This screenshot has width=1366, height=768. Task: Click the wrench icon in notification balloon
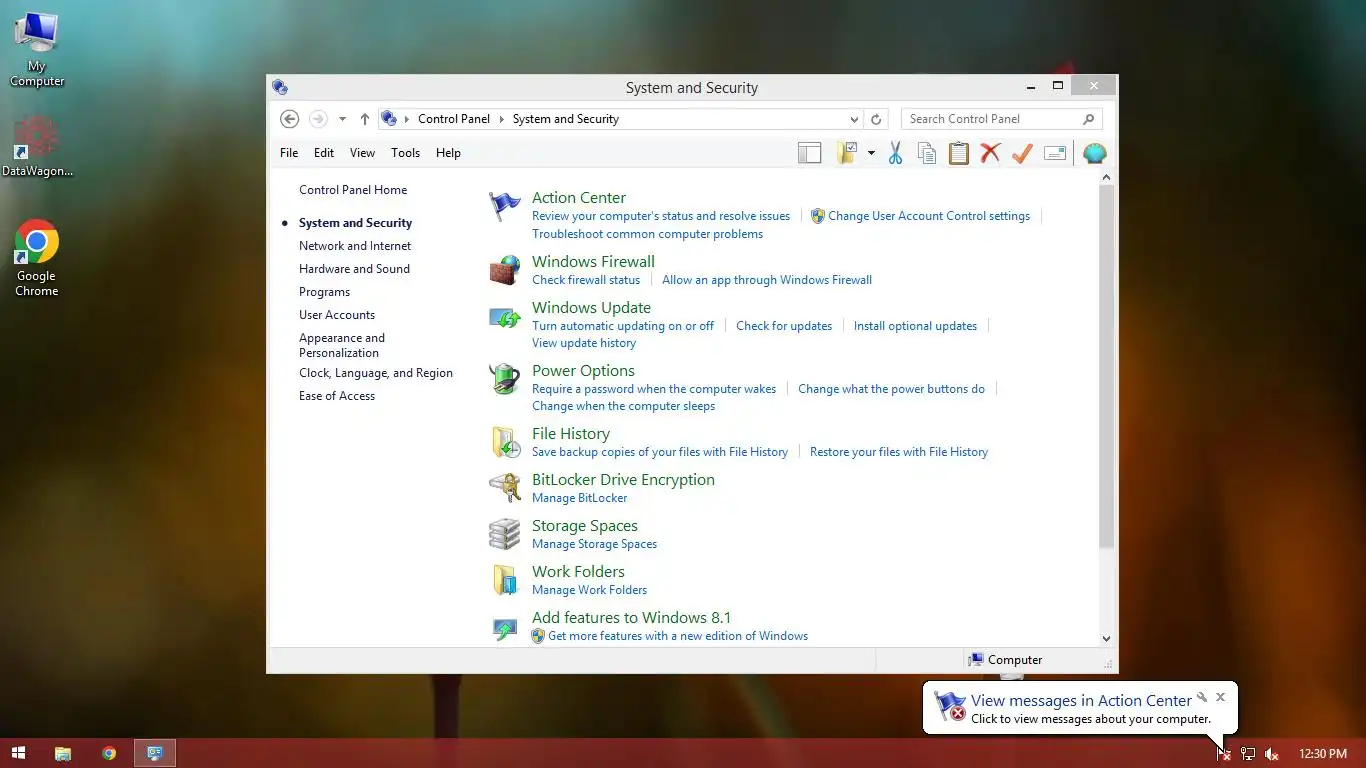click(1202, 697)
